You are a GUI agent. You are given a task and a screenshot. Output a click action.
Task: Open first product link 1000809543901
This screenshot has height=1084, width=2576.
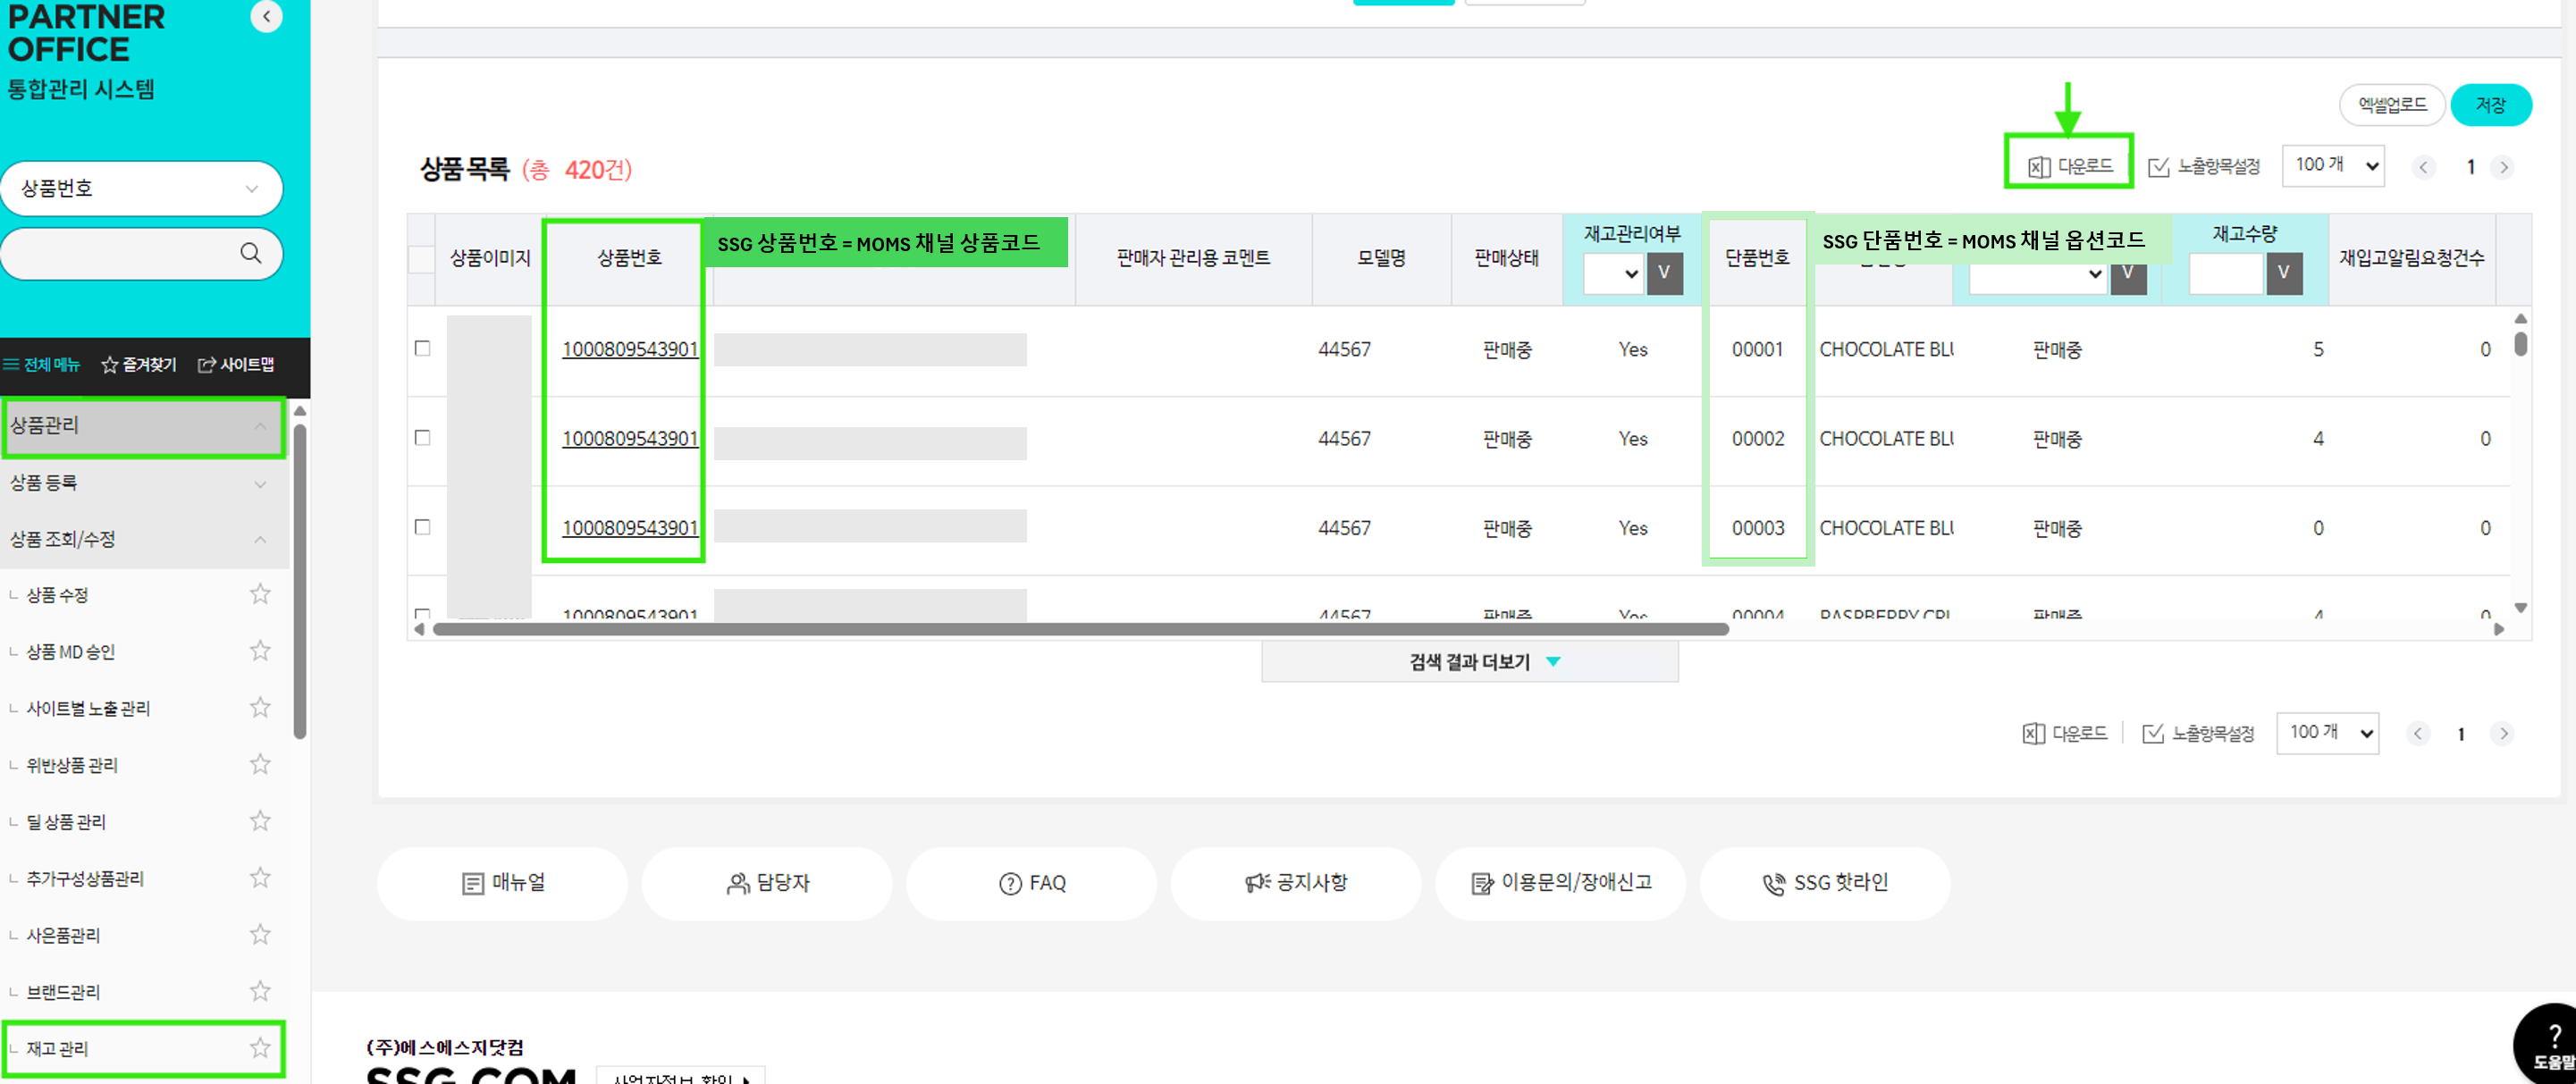click(x=630, y=349)
